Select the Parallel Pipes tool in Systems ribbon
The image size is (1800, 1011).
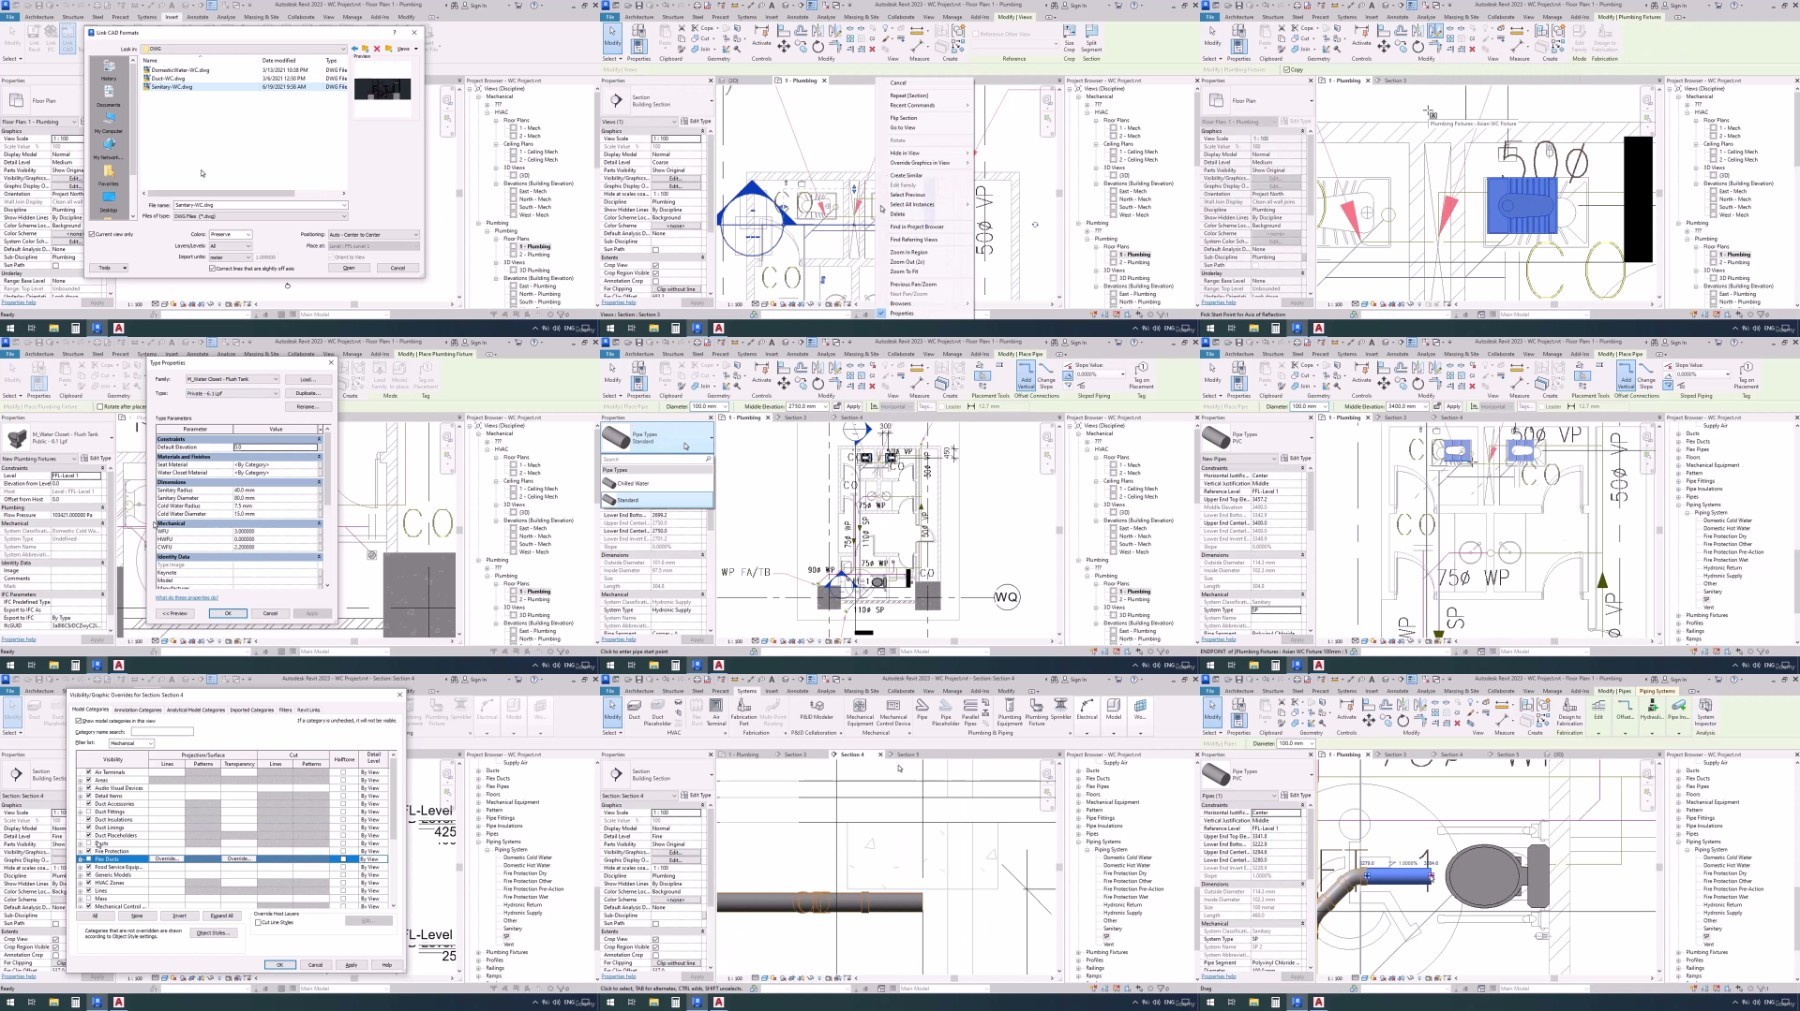970,712
